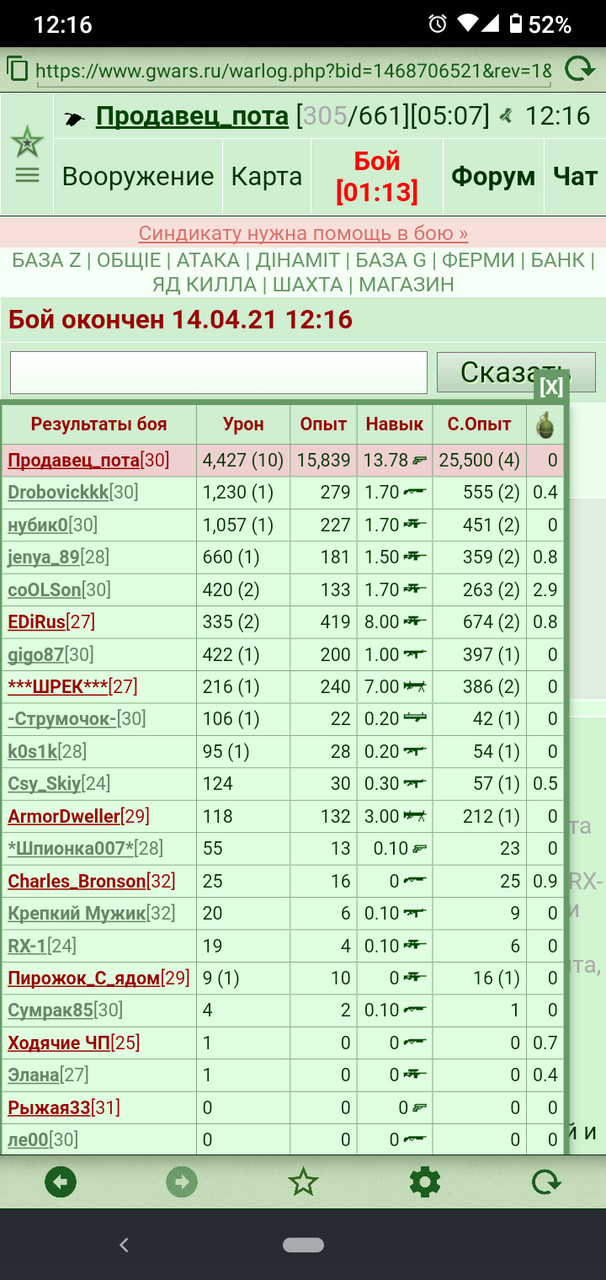Open Csy_Skiy player link
The width and height of the screenshot is (606, 1280).
point(45,784)
